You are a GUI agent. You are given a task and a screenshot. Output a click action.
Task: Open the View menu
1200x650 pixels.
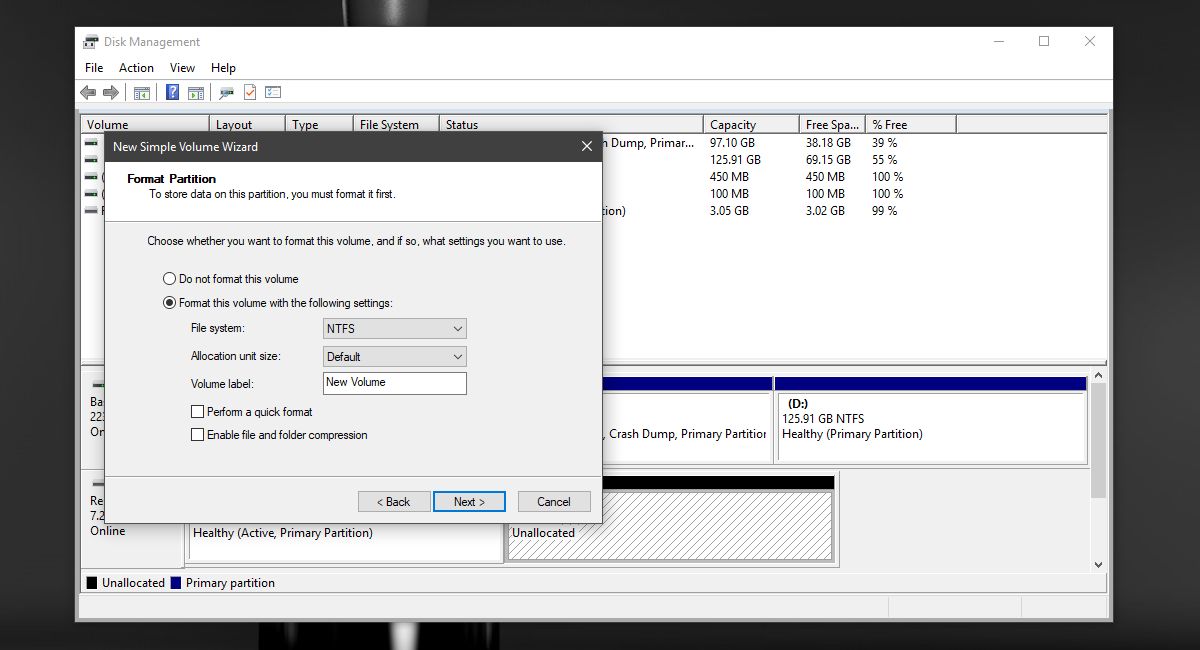pyautogui.click(x=182, y=68)
